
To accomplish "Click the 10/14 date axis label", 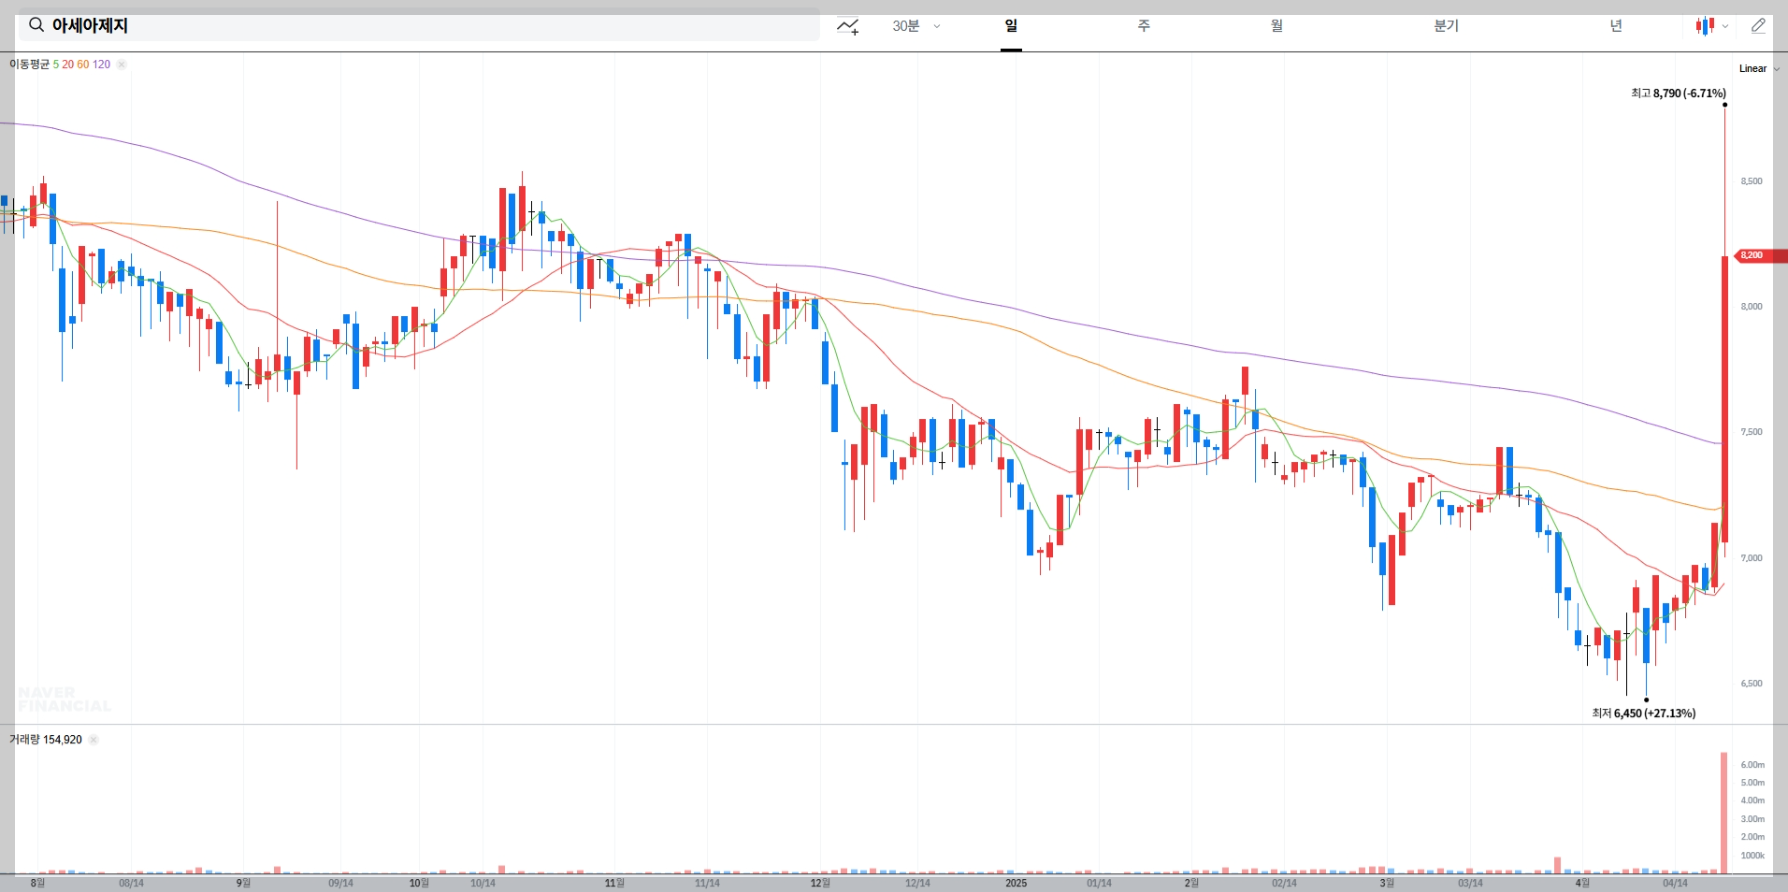I will point(483,883).
